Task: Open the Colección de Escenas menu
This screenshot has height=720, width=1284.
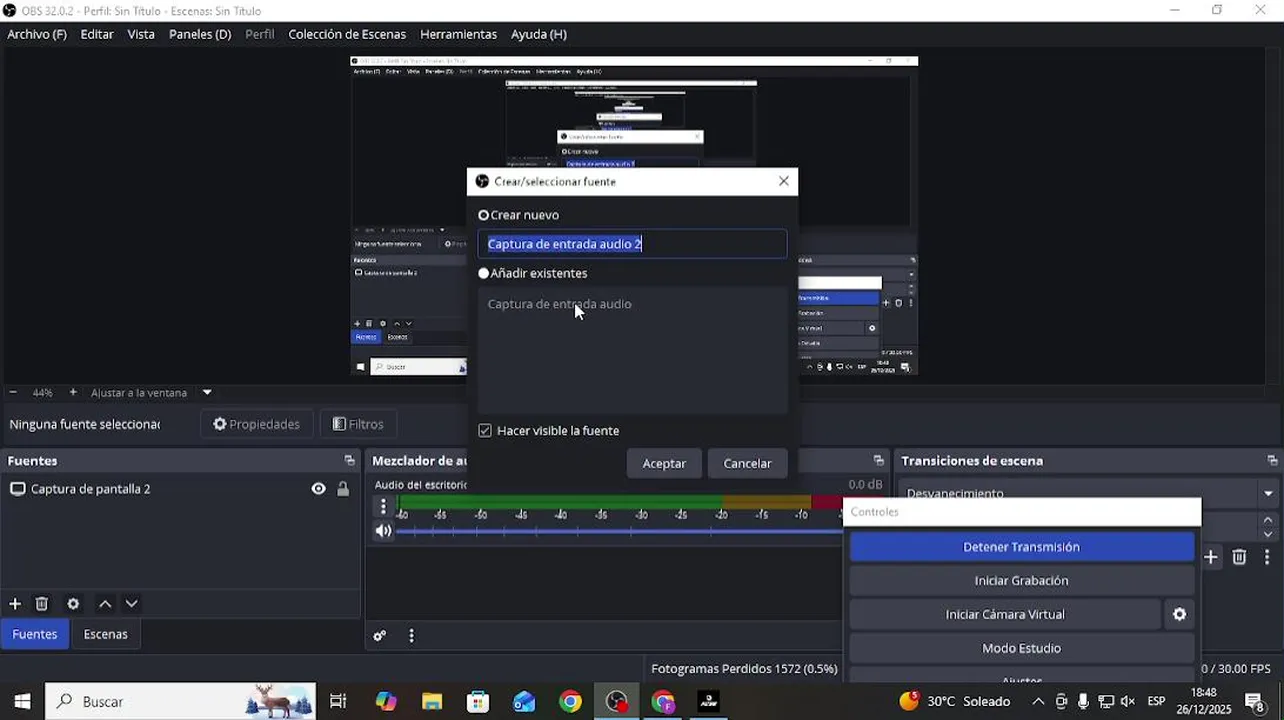Action: click(x=347, y=34)
